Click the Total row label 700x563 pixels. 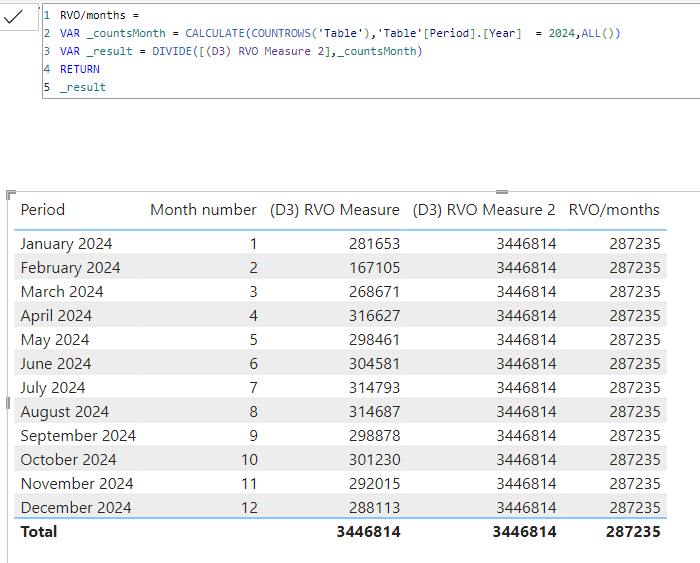click(x=39, y=532)
